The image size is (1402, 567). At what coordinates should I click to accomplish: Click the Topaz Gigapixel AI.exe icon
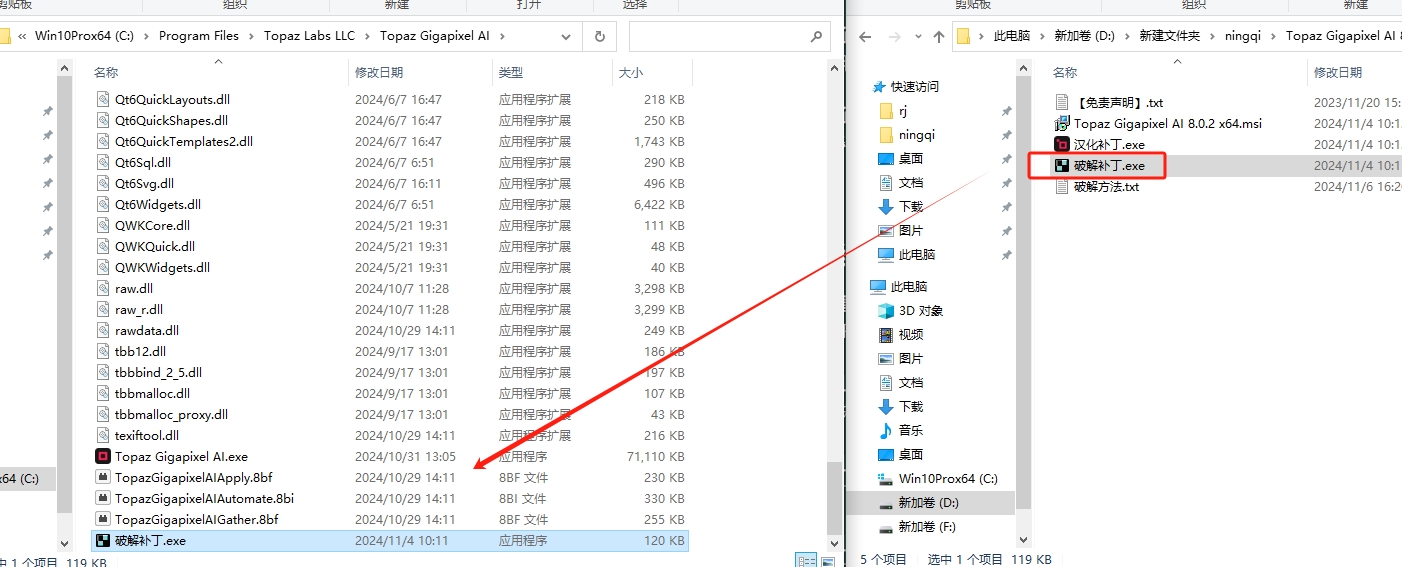[103, 457]
